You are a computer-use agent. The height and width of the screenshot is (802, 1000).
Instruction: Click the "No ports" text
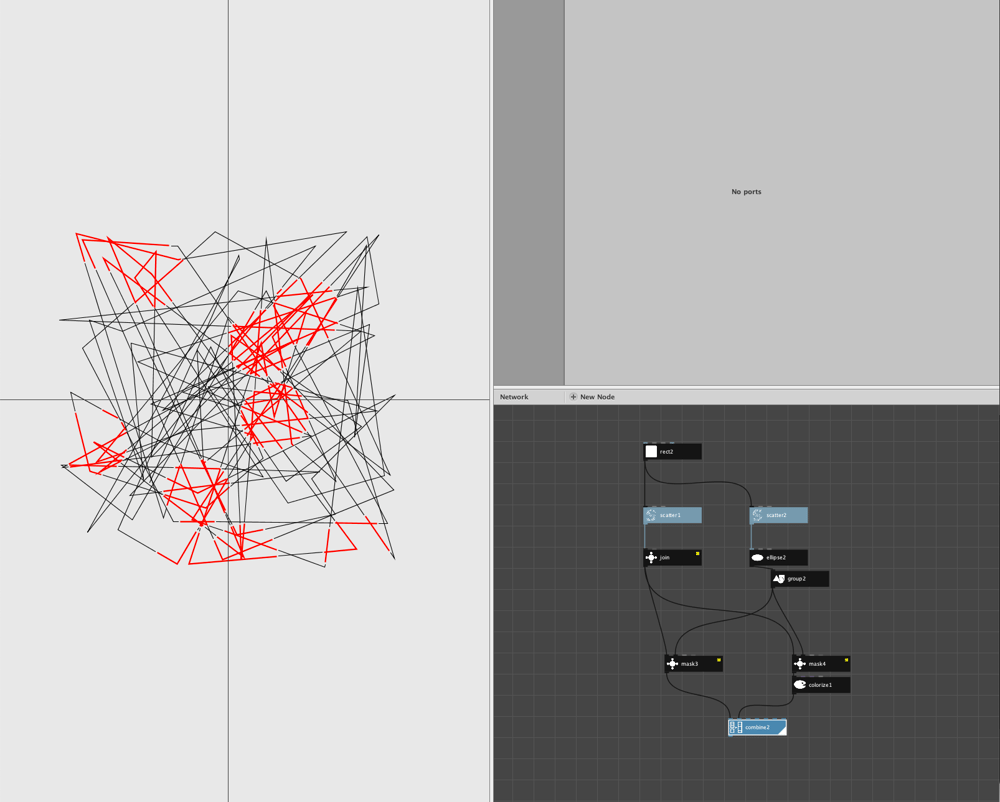(x=746, y=191)
